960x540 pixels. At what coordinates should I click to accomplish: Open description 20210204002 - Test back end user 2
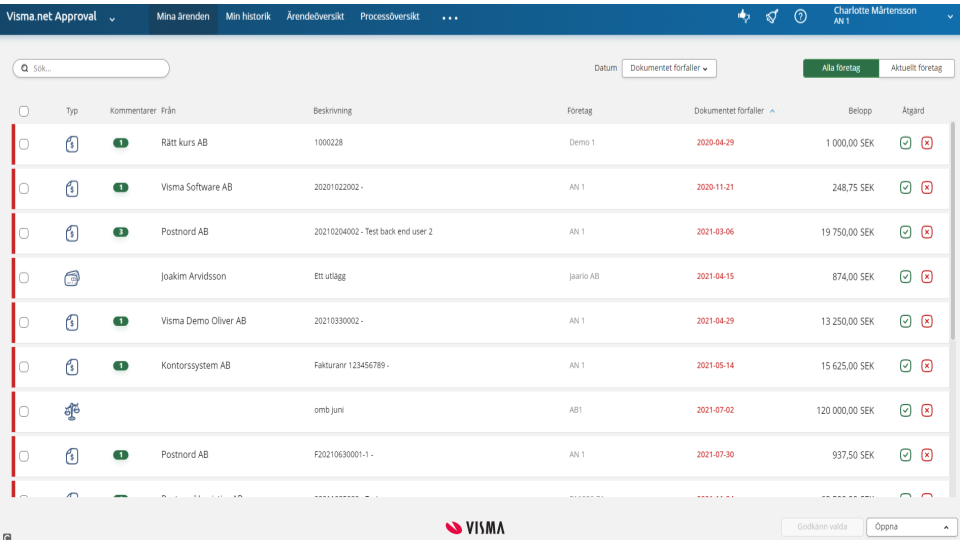373,231
